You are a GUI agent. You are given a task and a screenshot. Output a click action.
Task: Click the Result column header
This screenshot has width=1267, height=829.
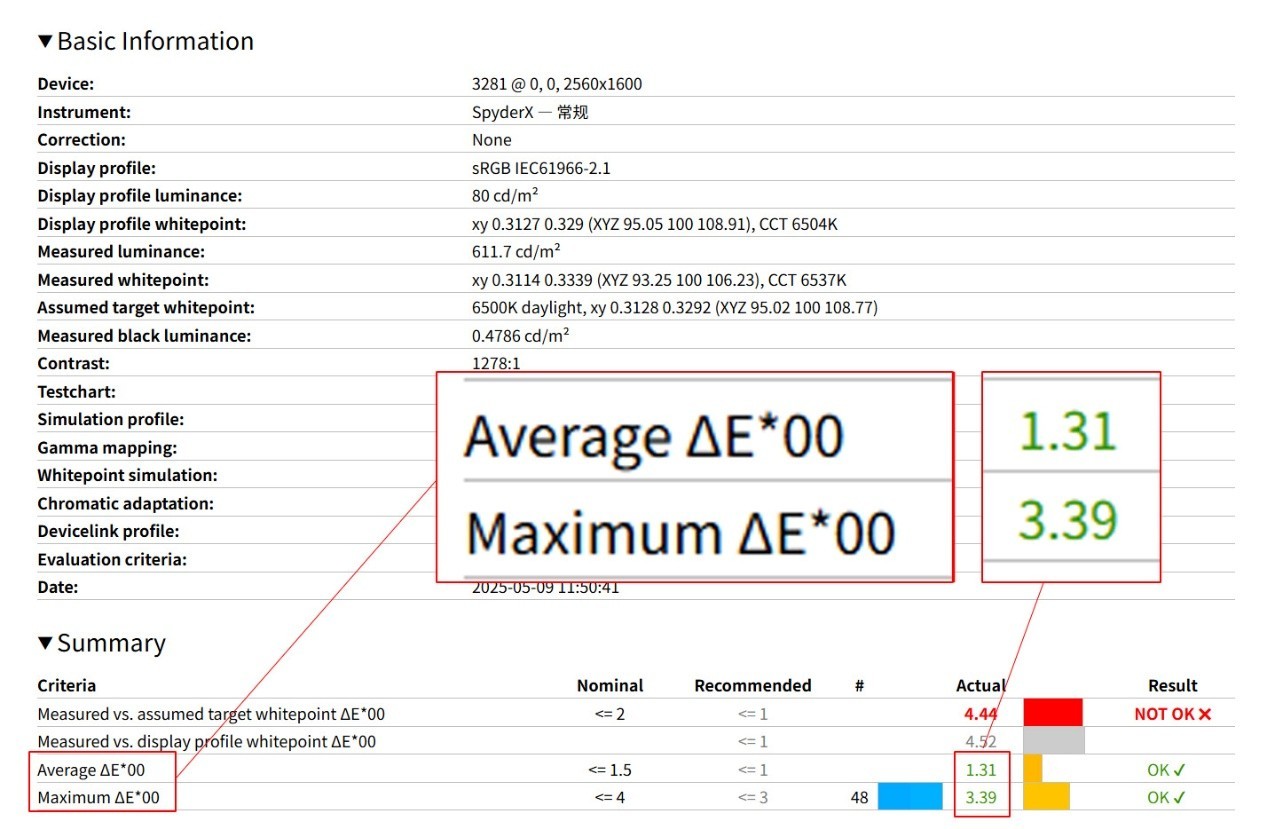pos(1172,685)
